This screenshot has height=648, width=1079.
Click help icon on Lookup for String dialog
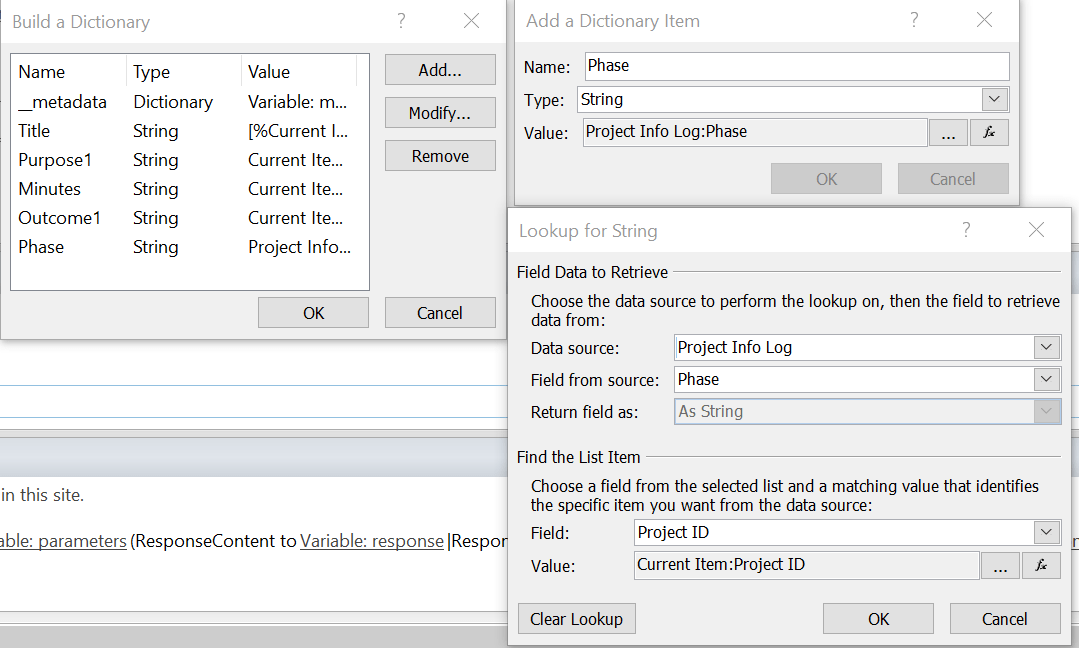point(965,230)
